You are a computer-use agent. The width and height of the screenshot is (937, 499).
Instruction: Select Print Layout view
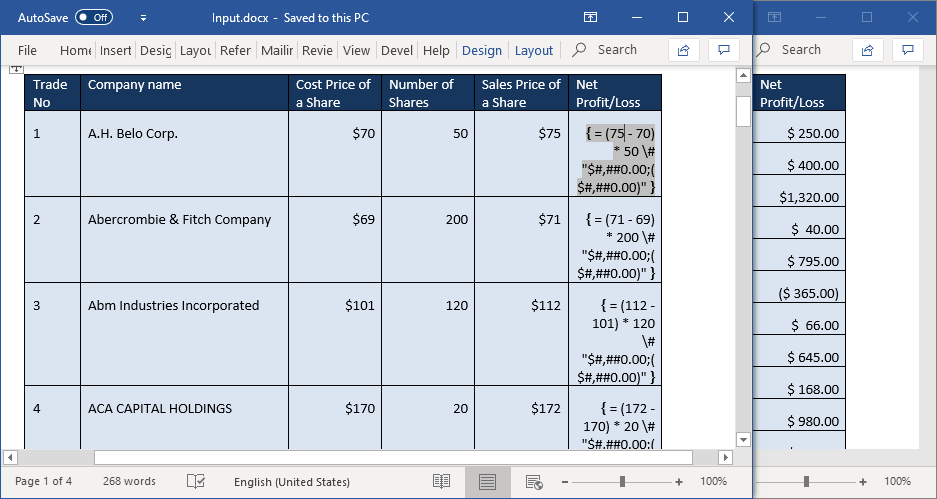[x=487, y=481]
